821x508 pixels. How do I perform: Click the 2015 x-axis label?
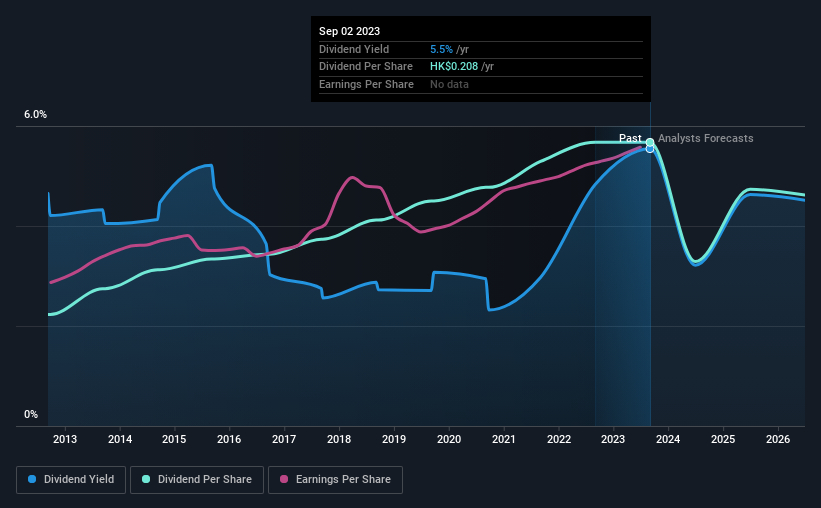tap(174, 439)
